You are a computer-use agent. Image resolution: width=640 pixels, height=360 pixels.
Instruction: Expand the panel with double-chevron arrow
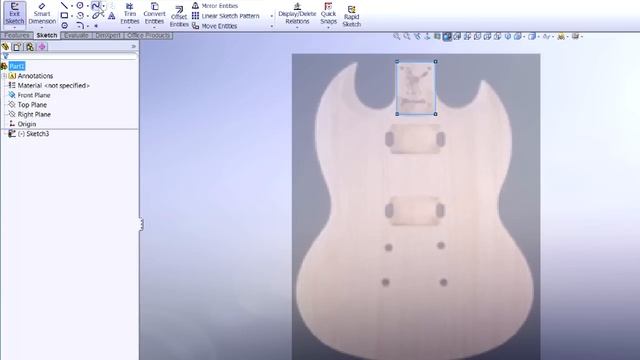[133, 47]
